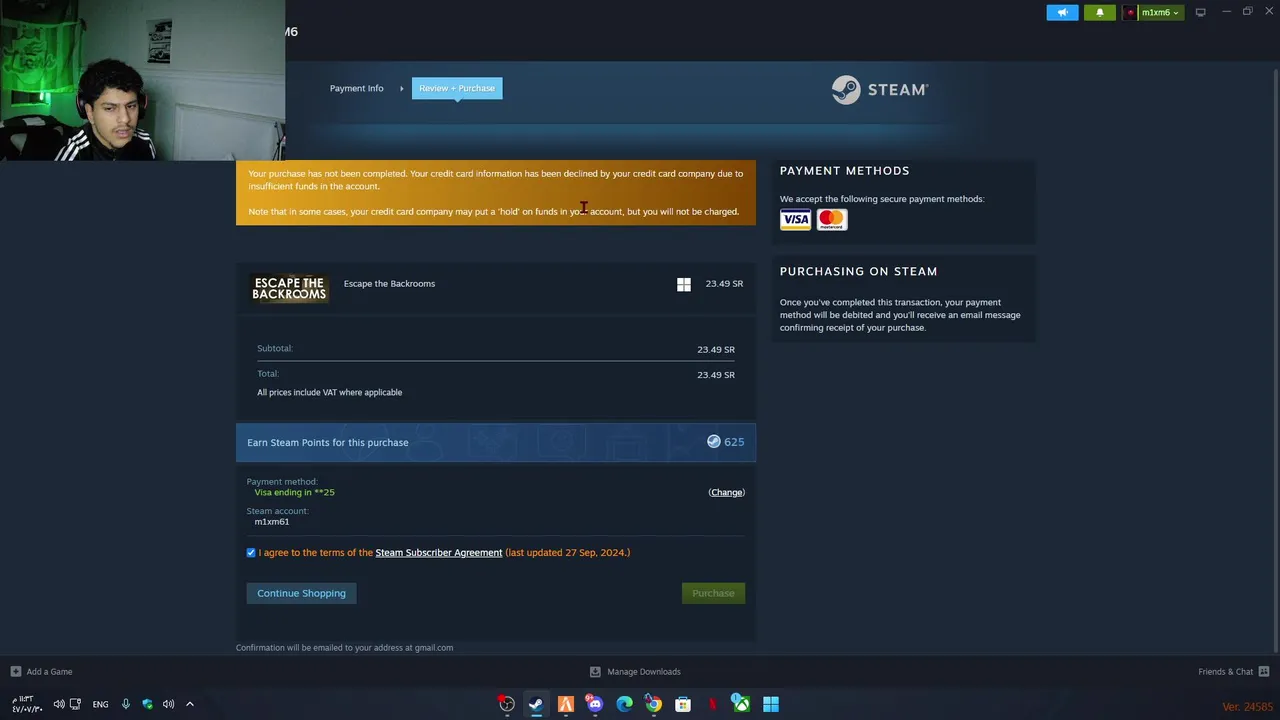Click the tray icon right of microphone
Screen dimensions: 1280x720
point(147,704)
